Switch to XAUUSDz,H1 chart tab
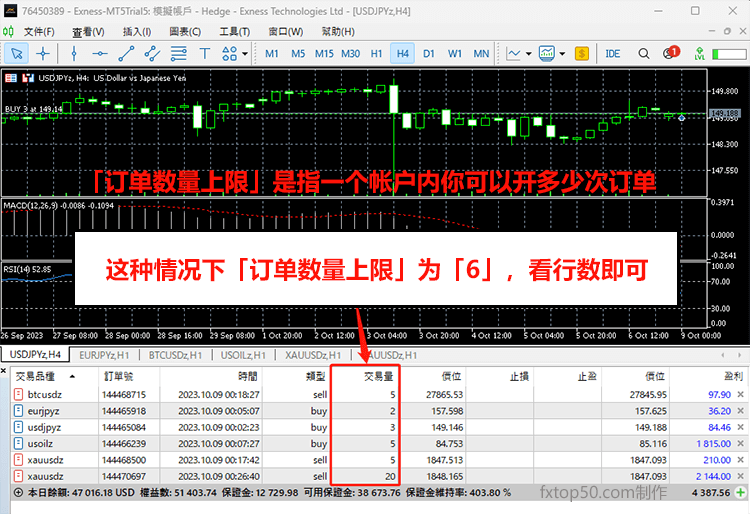Viewport: 750px width, 514px height. coord(313,355)
